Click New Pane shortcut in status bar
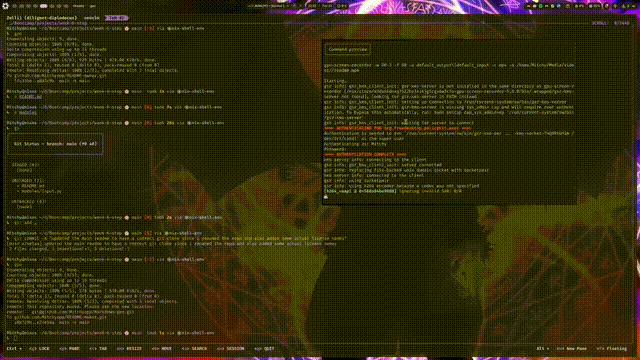This screenshot has width=640, height=360. (572, 349)
